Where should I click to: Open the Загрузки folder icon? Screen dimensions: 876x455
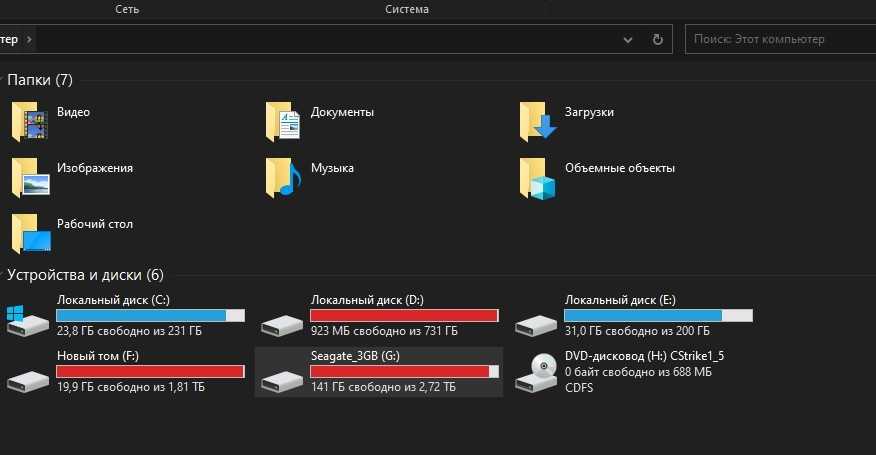(538, 122)
